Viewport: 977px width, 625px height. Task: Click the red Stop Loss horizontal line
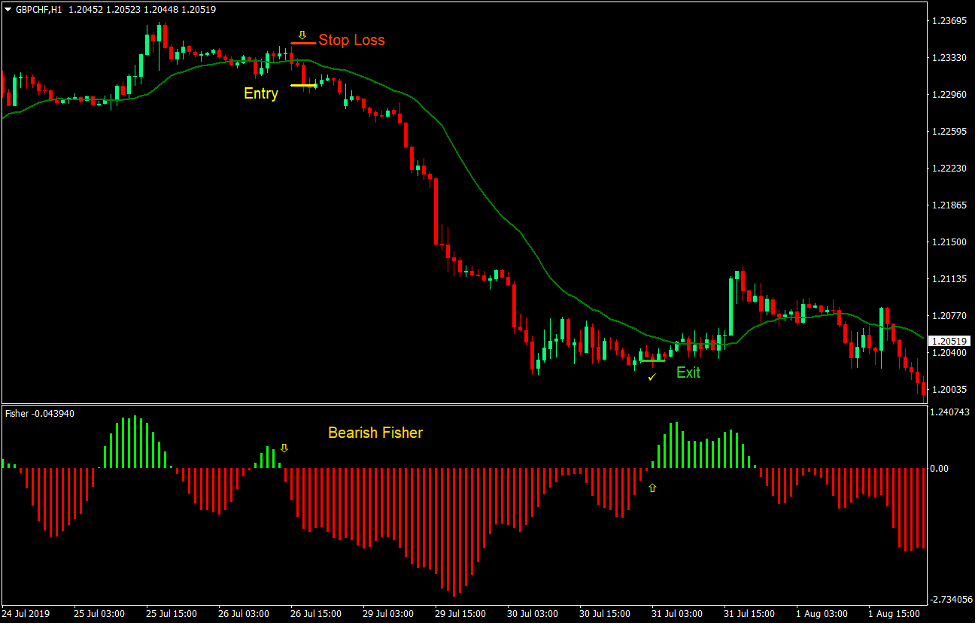coord(302,45)
